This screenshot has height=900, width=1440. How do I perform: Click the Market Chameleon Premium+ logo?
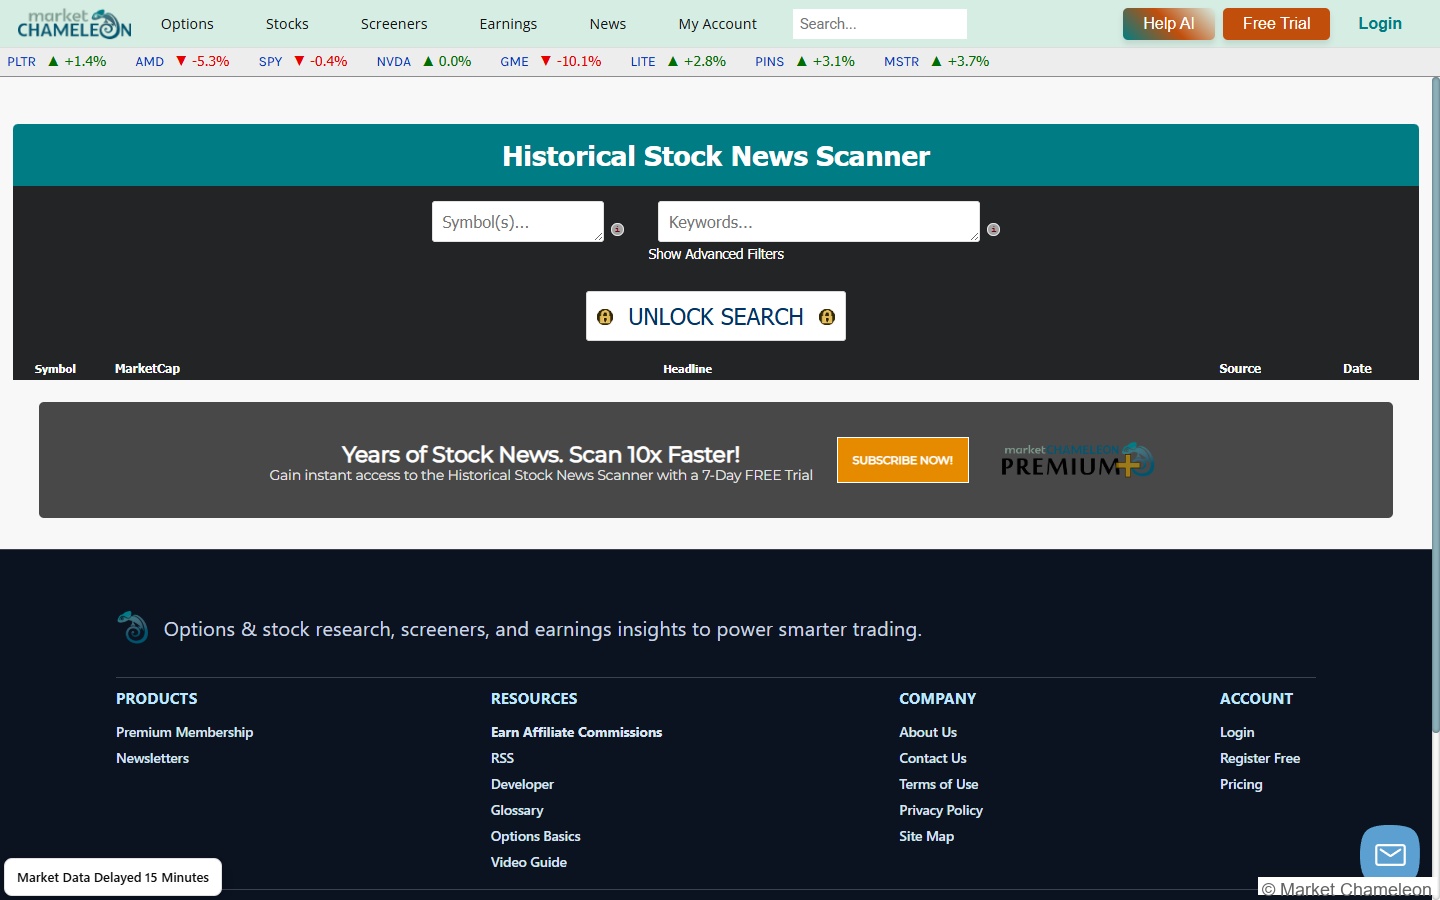(x=1078, y=460)
